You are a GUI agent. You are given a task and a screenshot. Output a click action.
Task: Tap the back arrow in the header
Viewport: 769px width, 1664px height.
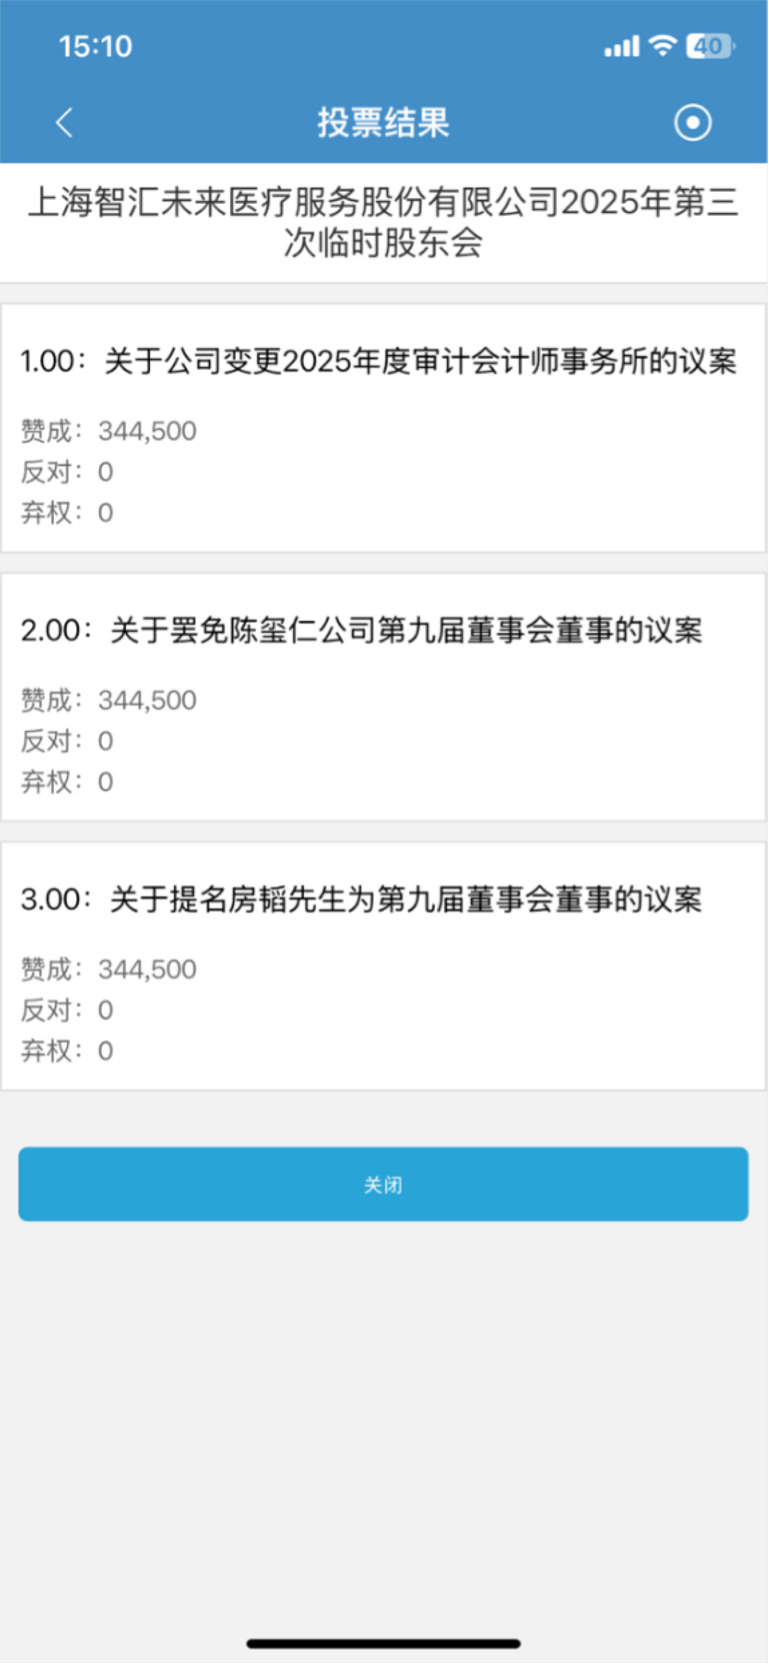click(65, 123)
